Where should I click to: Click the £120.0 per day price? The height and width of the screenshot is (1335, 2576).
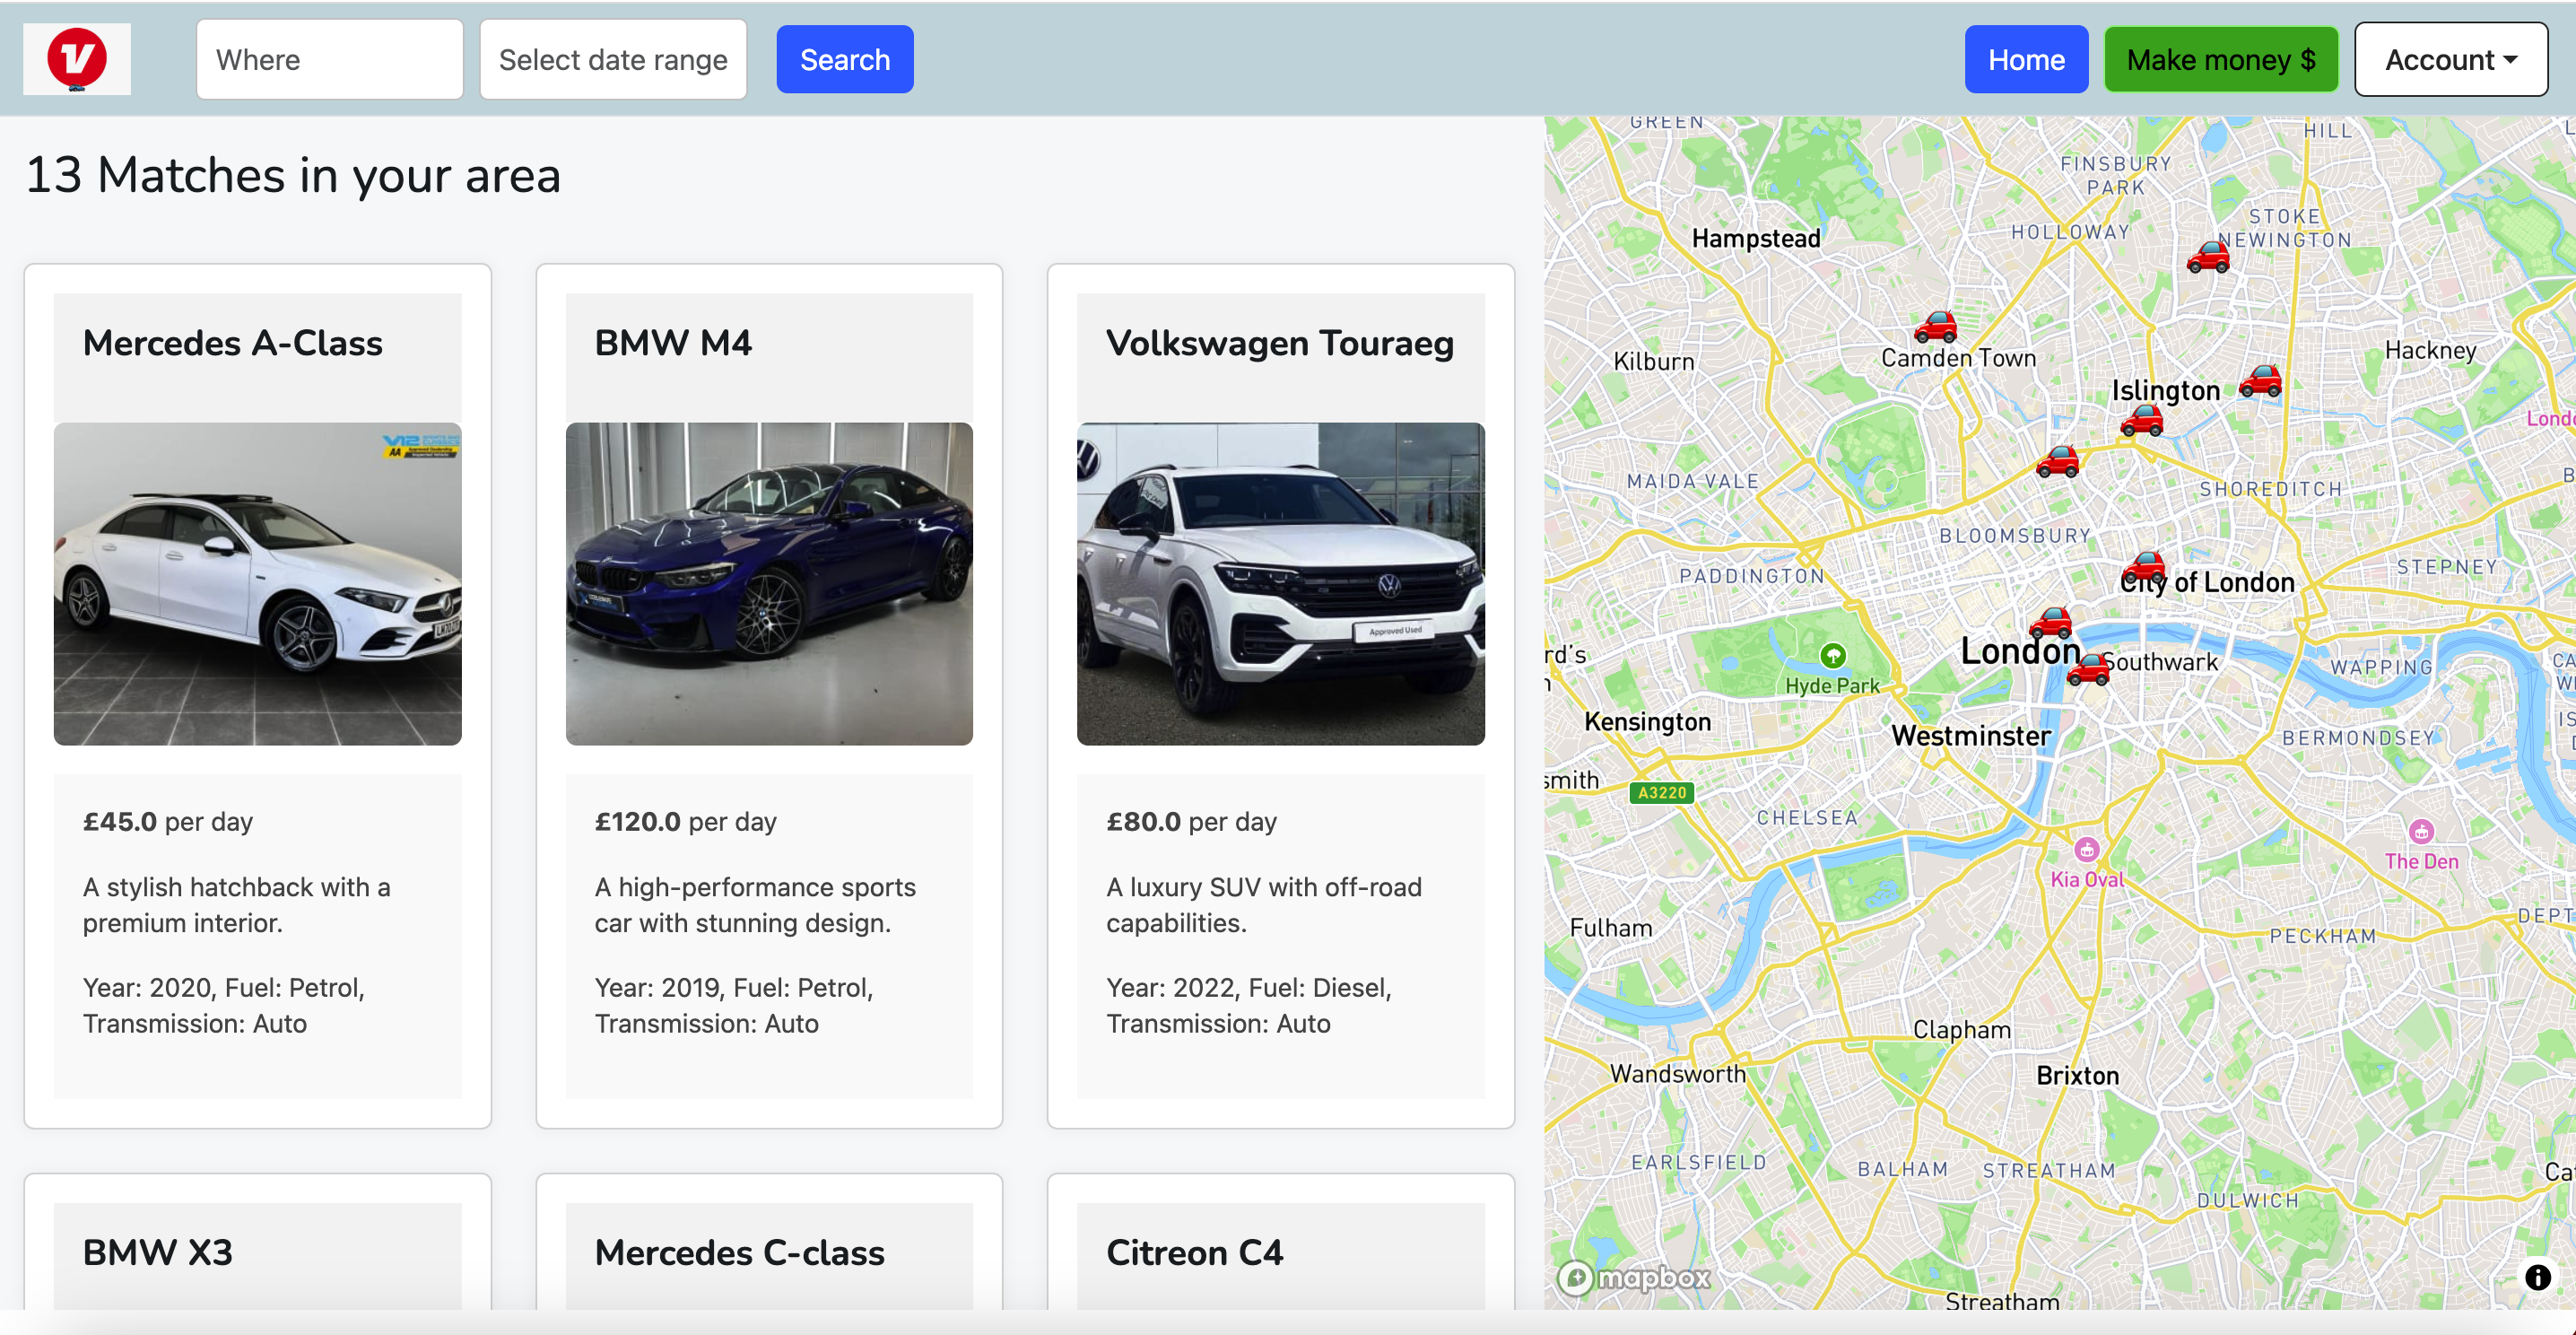686,821
